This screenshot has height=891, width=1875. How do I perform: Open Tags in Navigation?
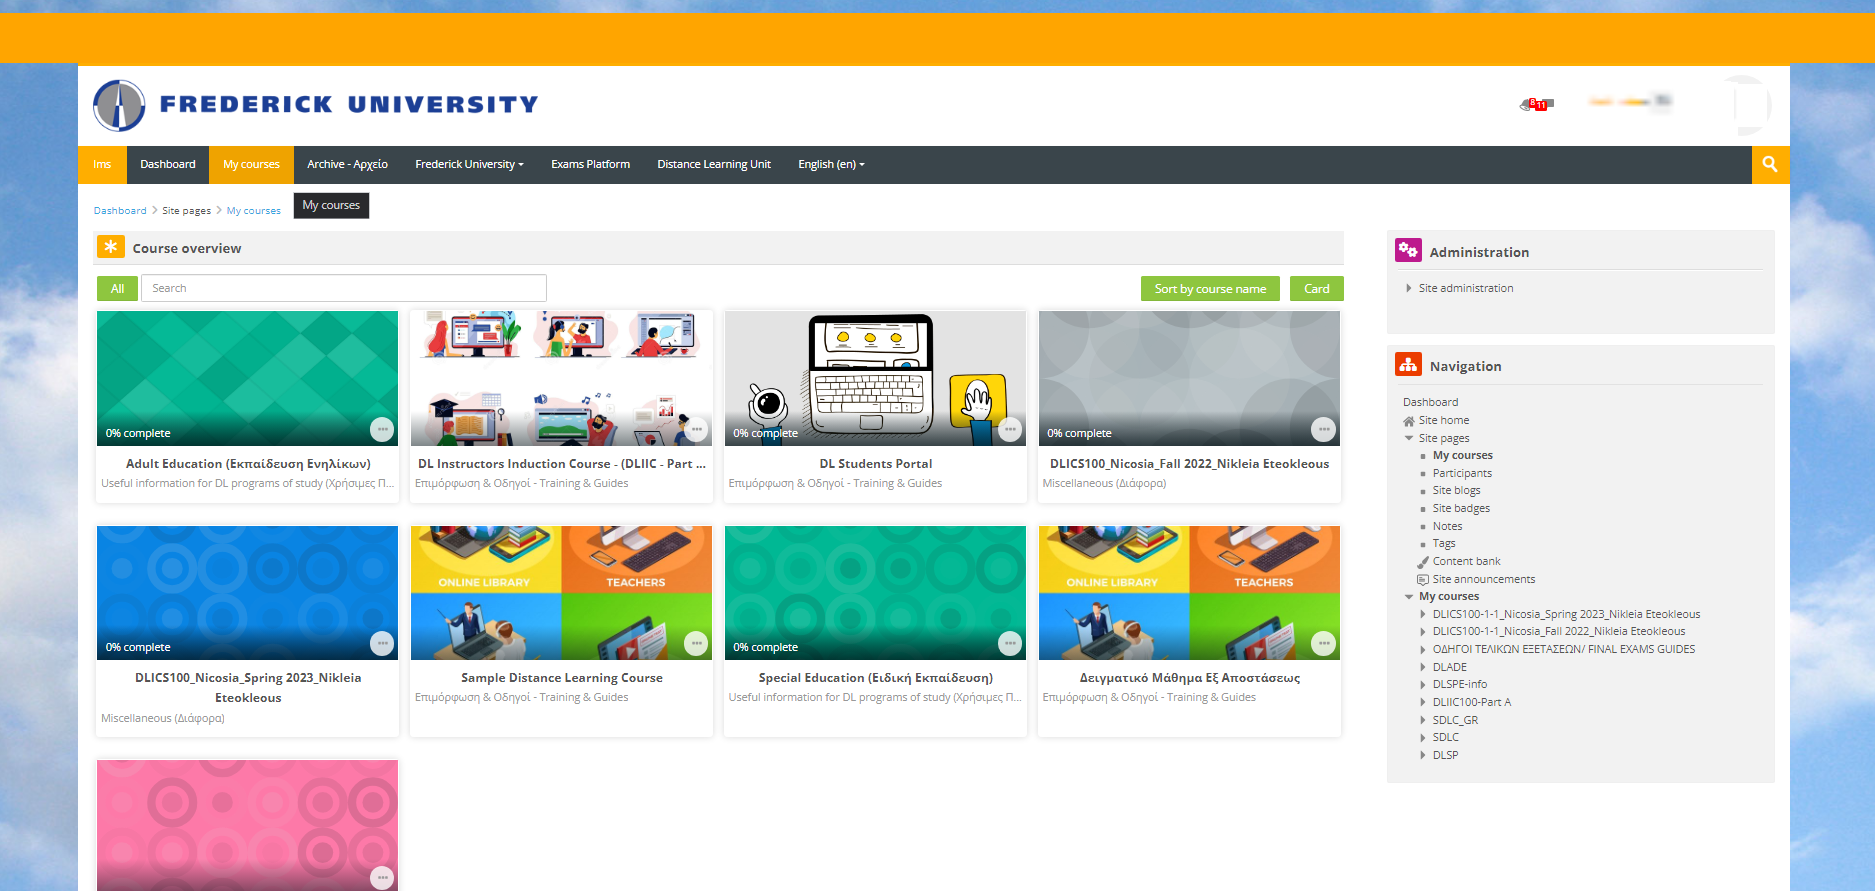coord(1444,544)
